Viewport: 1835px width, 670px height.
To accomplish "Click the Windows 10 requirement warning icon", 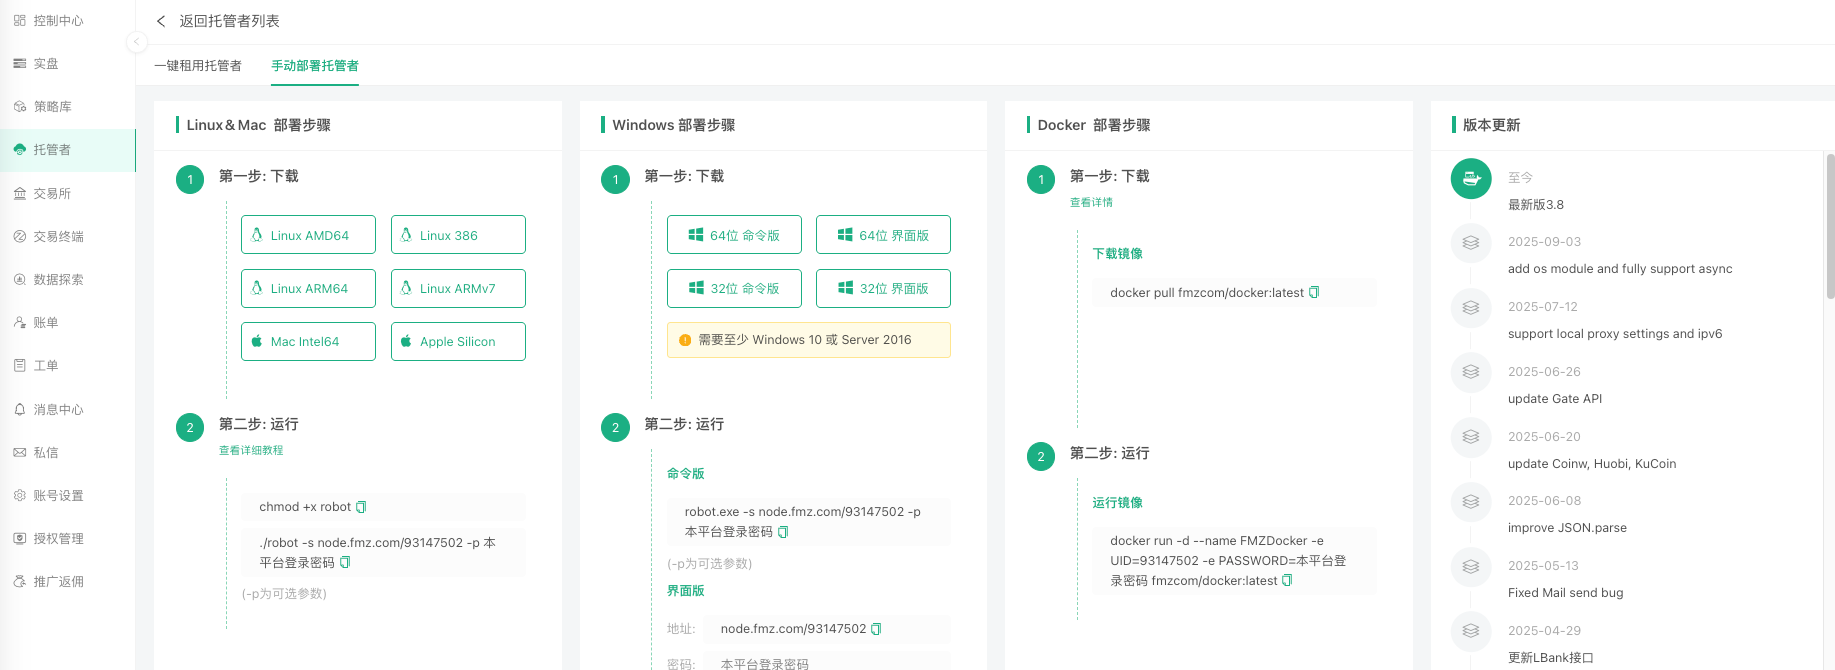I will coord(685,340).
